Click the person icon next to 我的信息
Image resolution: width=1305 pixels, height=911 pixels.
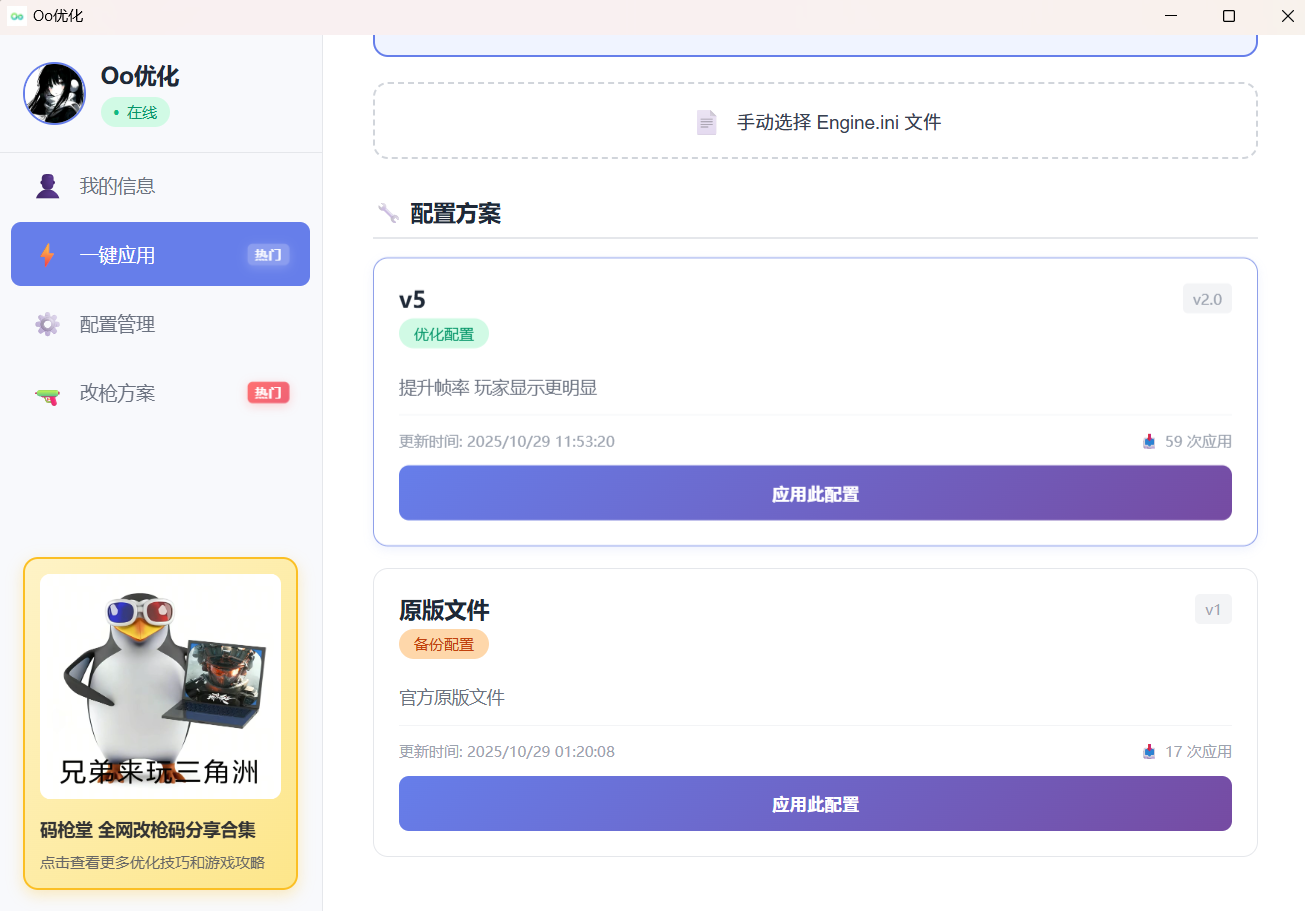point(47,185)
